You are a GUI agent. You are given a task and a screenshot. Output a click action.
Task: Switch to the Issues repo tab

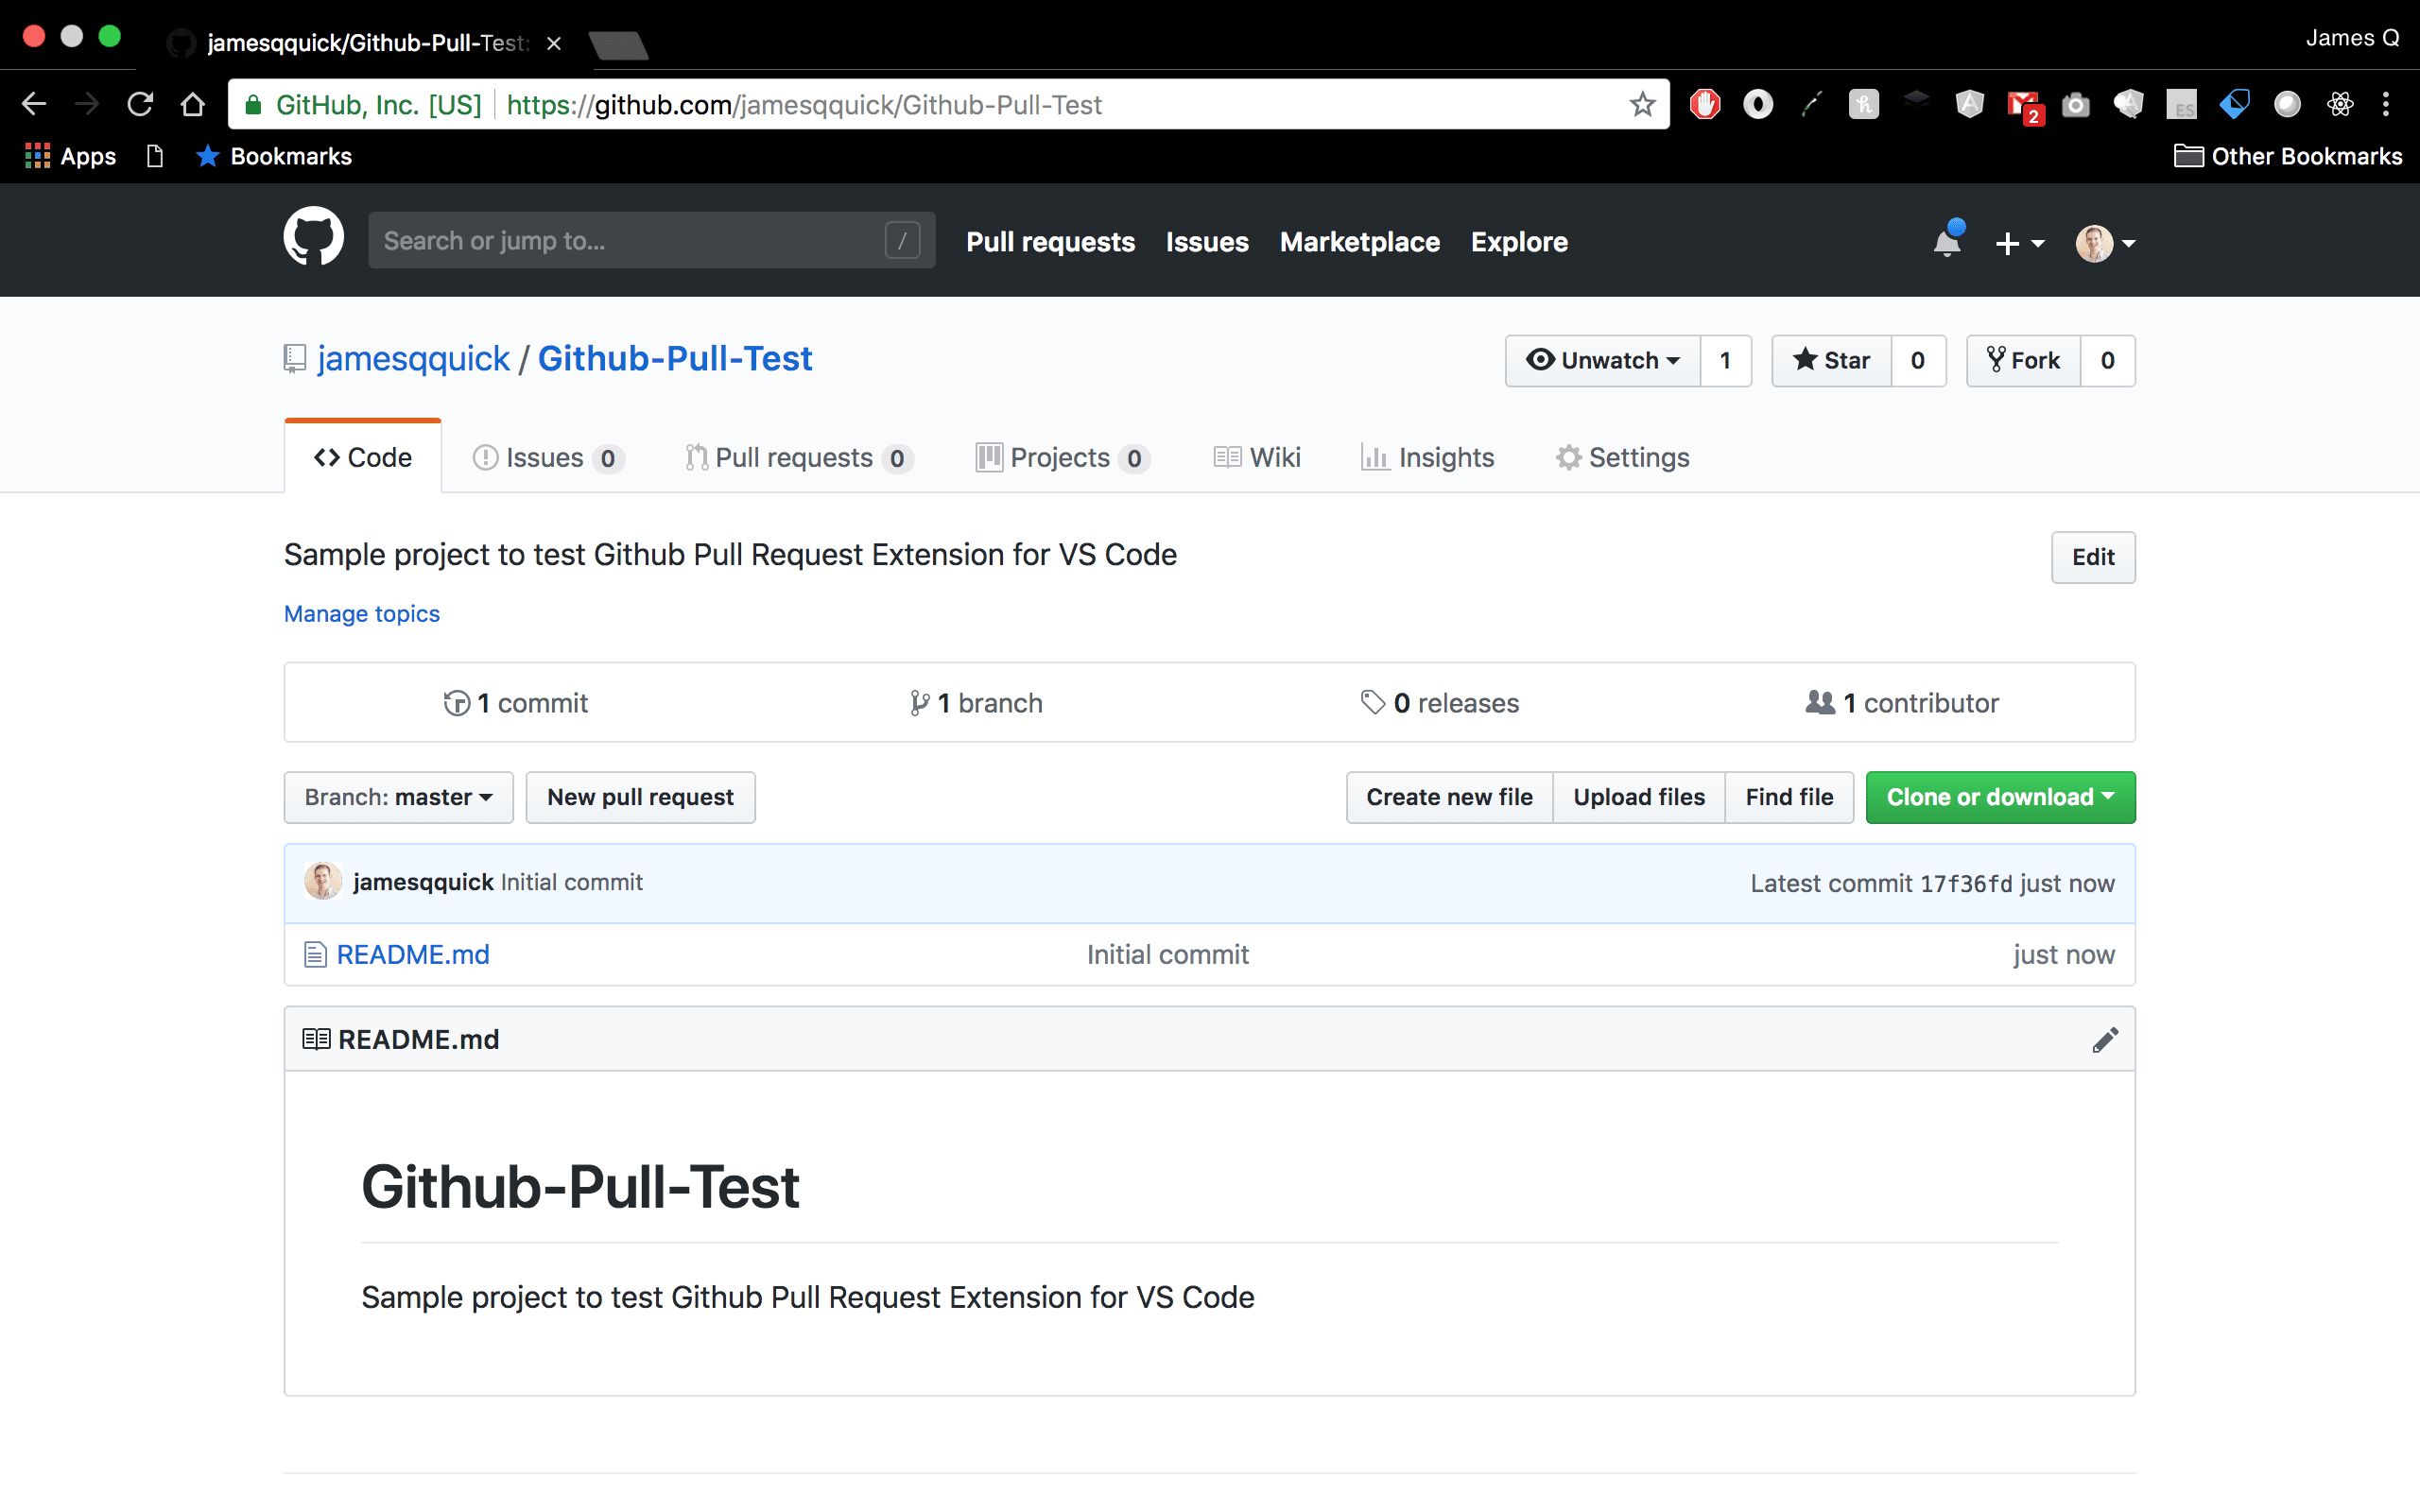coord(548,458)
